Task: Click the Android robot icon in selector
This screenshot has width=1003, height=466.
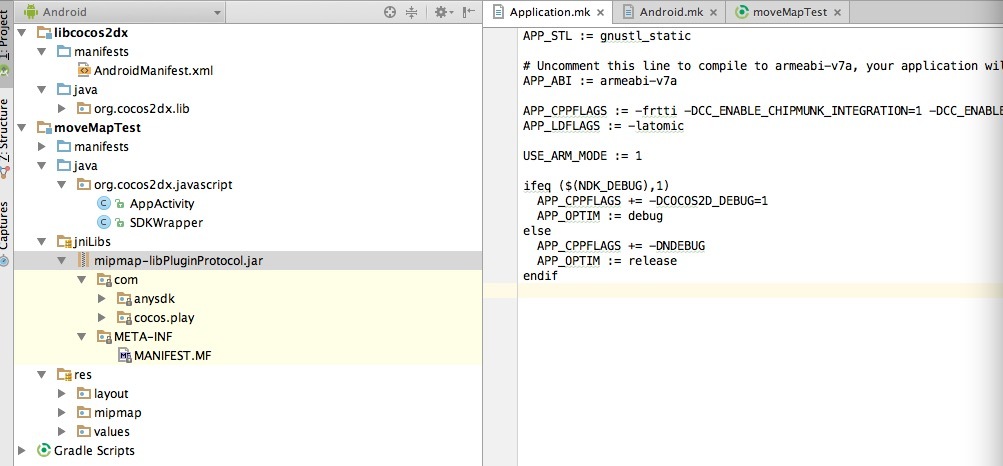Action: pos(30,12)
